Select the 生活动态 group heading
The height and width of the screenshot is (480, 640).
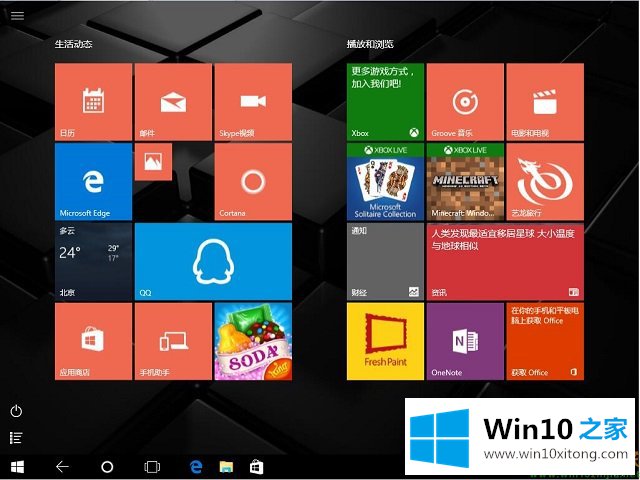point(73,44)
